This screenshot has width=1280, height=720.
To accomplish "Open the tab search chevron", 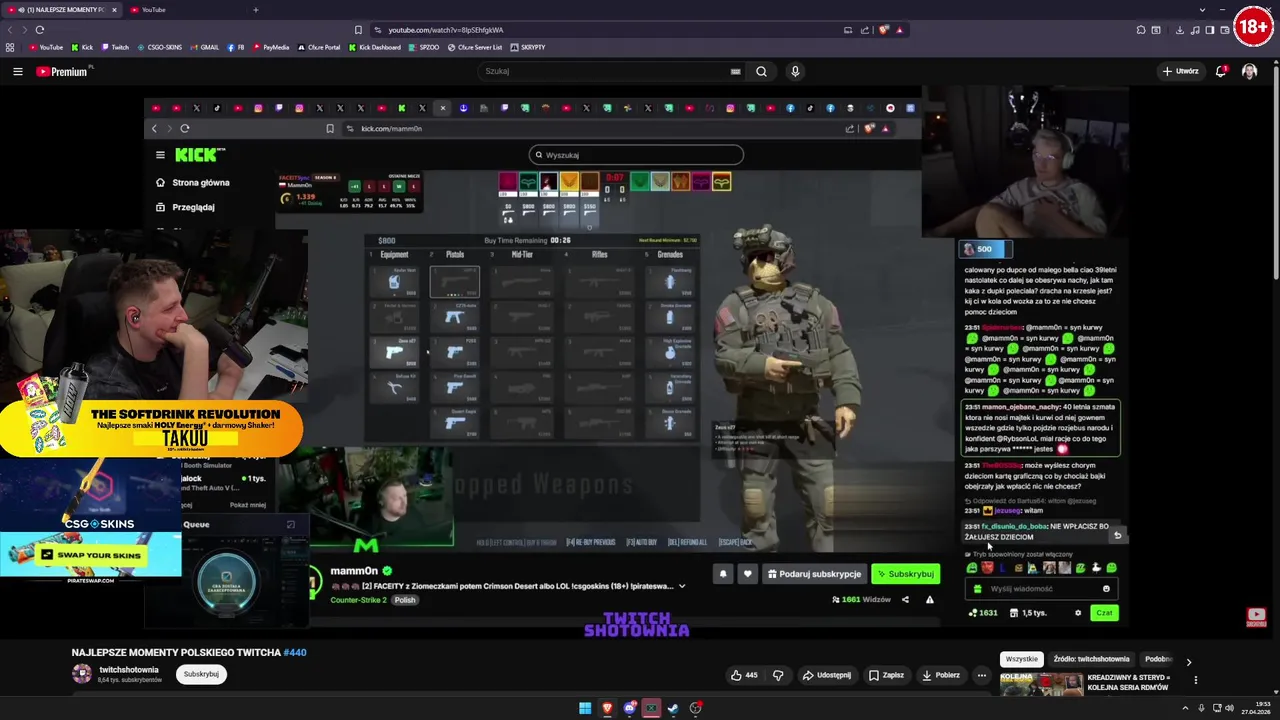I will click(x=1202, y=10).
